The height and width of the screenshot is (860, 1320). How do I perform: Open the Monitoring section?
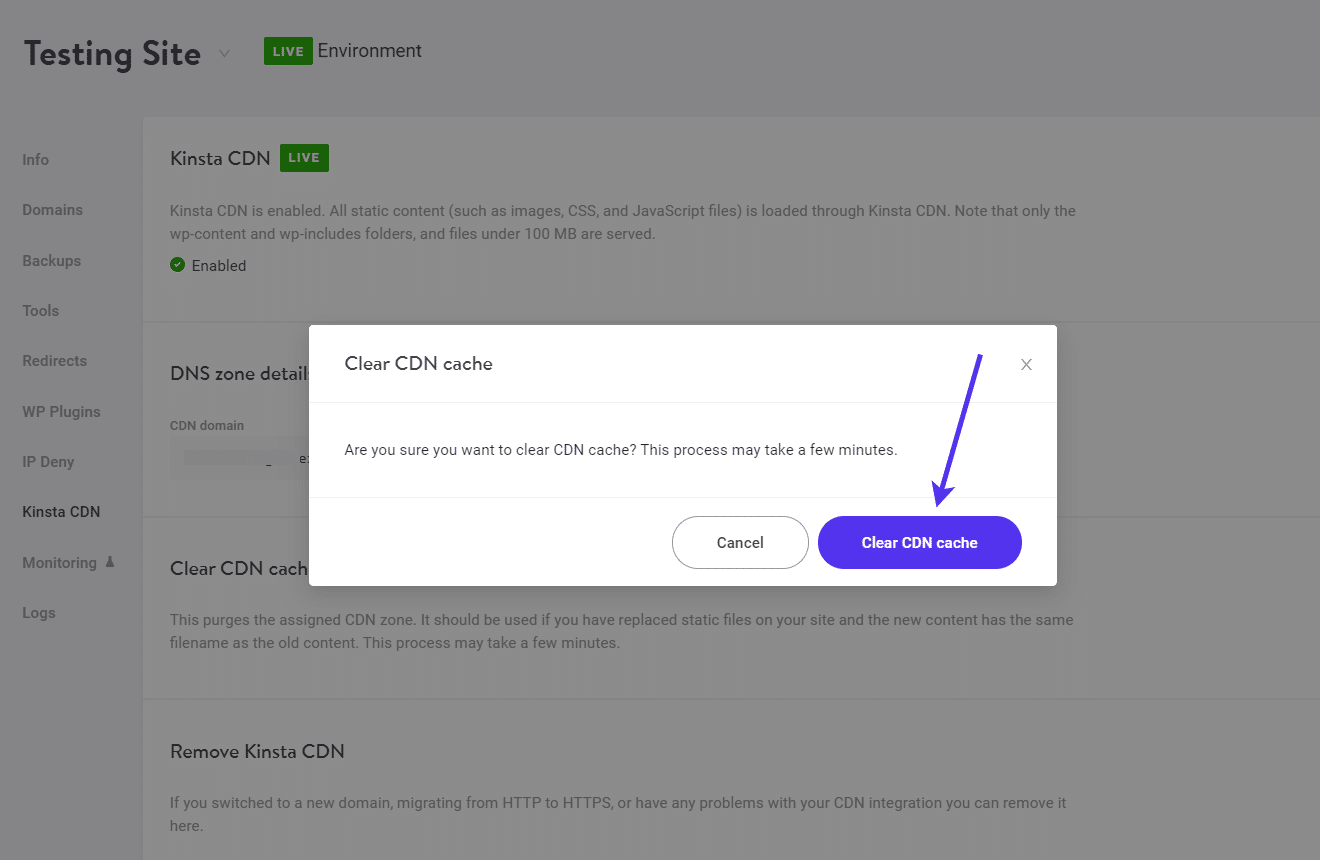coord(59,562)
